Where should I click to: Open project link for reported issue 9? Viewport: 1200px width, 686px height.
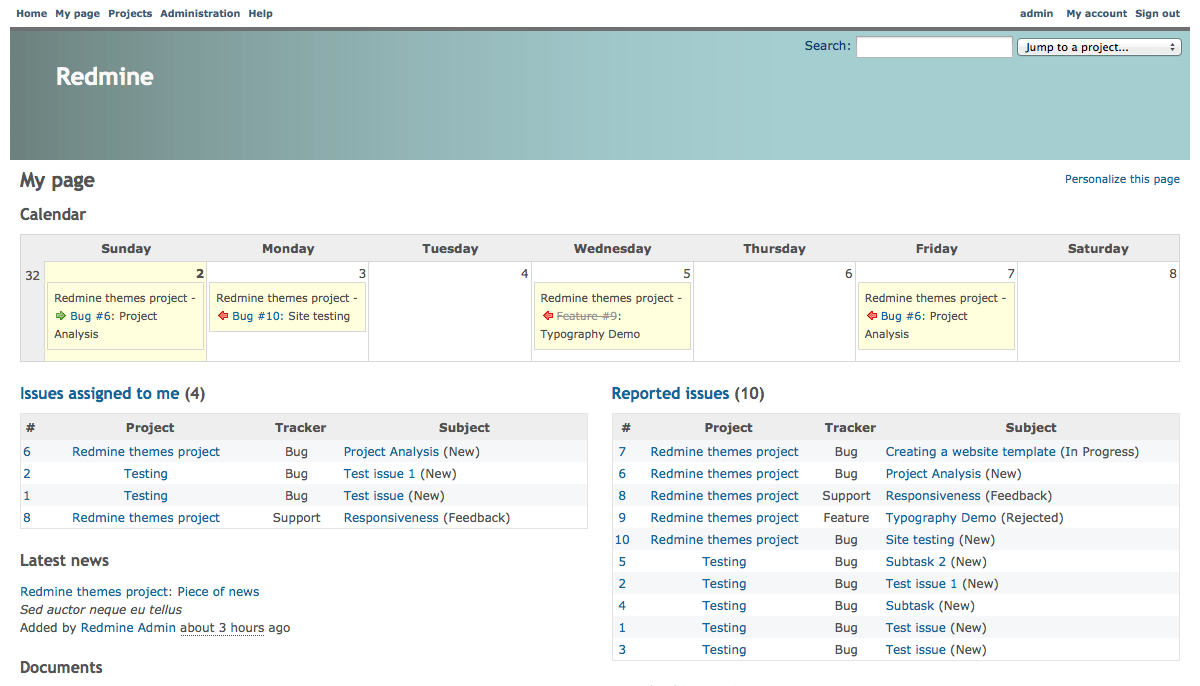[x=725, y=518]
